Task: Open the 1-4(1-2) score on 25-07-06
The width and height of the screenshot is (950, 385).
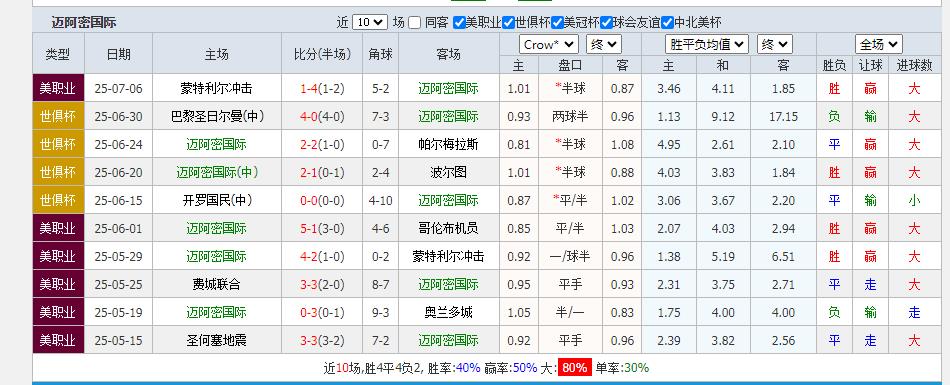Action: point(322,89)
